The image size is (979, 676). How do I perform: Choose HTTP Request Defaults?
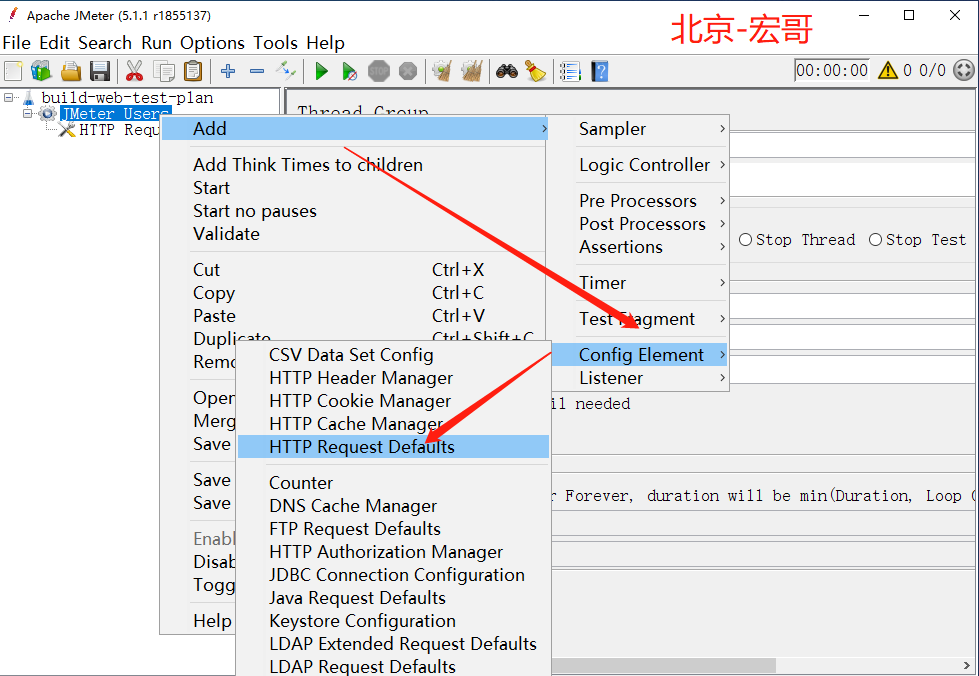(393, 447)
